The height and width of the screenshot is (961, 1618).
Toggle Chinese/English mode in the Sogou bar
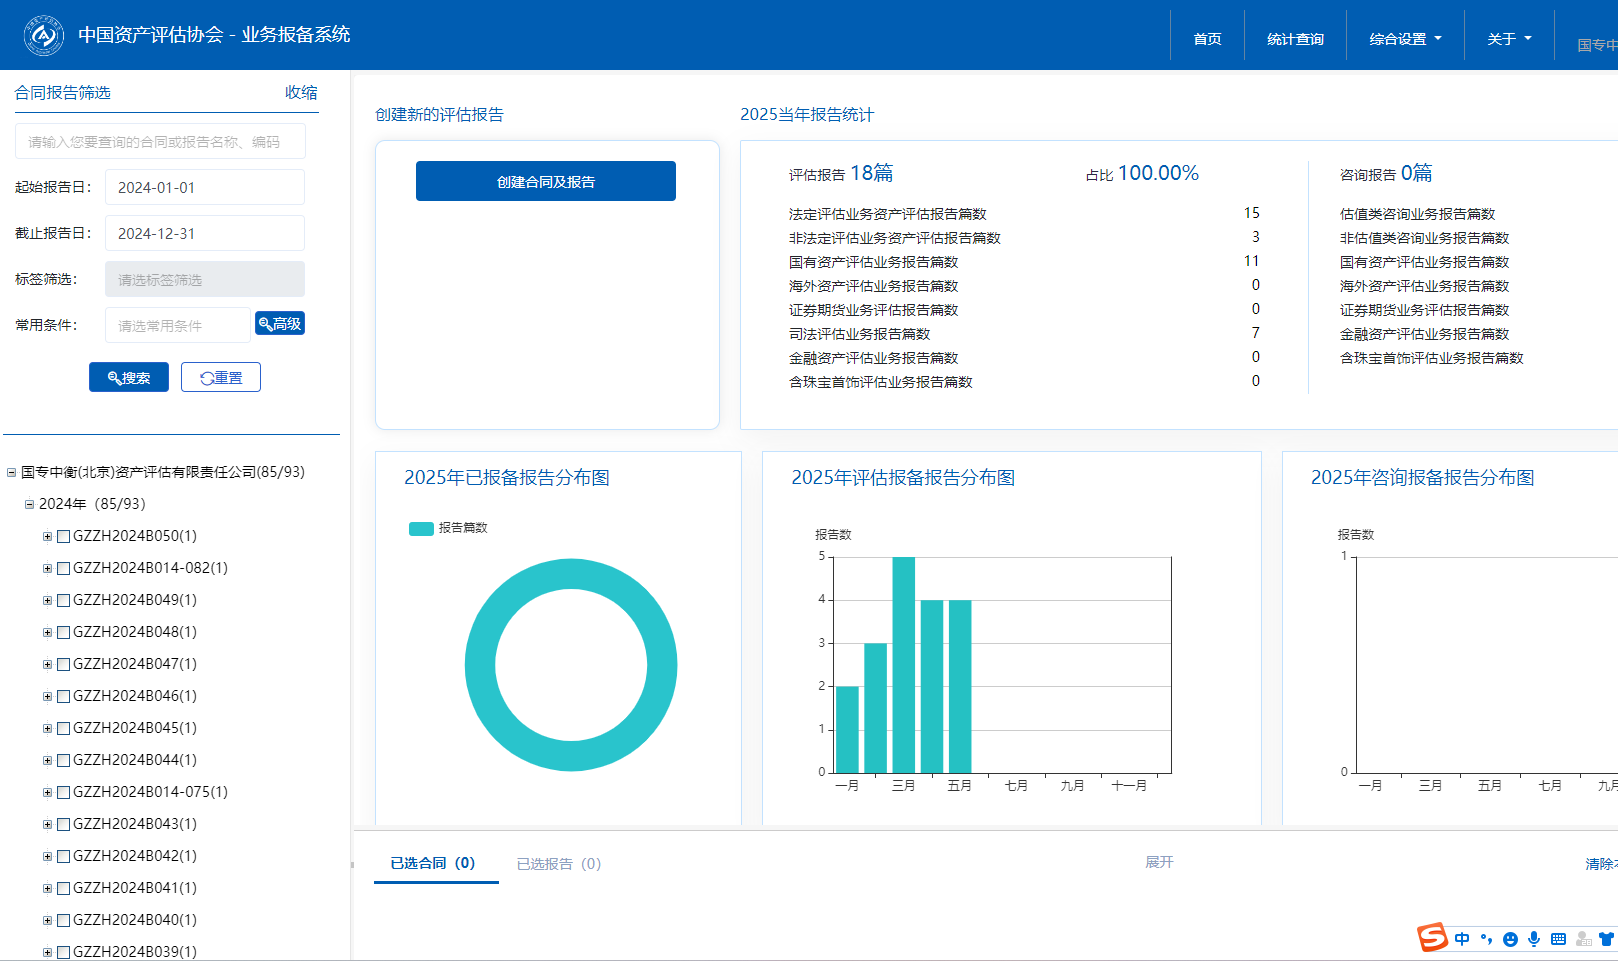pyautogui.click(x=1462, y=939)
